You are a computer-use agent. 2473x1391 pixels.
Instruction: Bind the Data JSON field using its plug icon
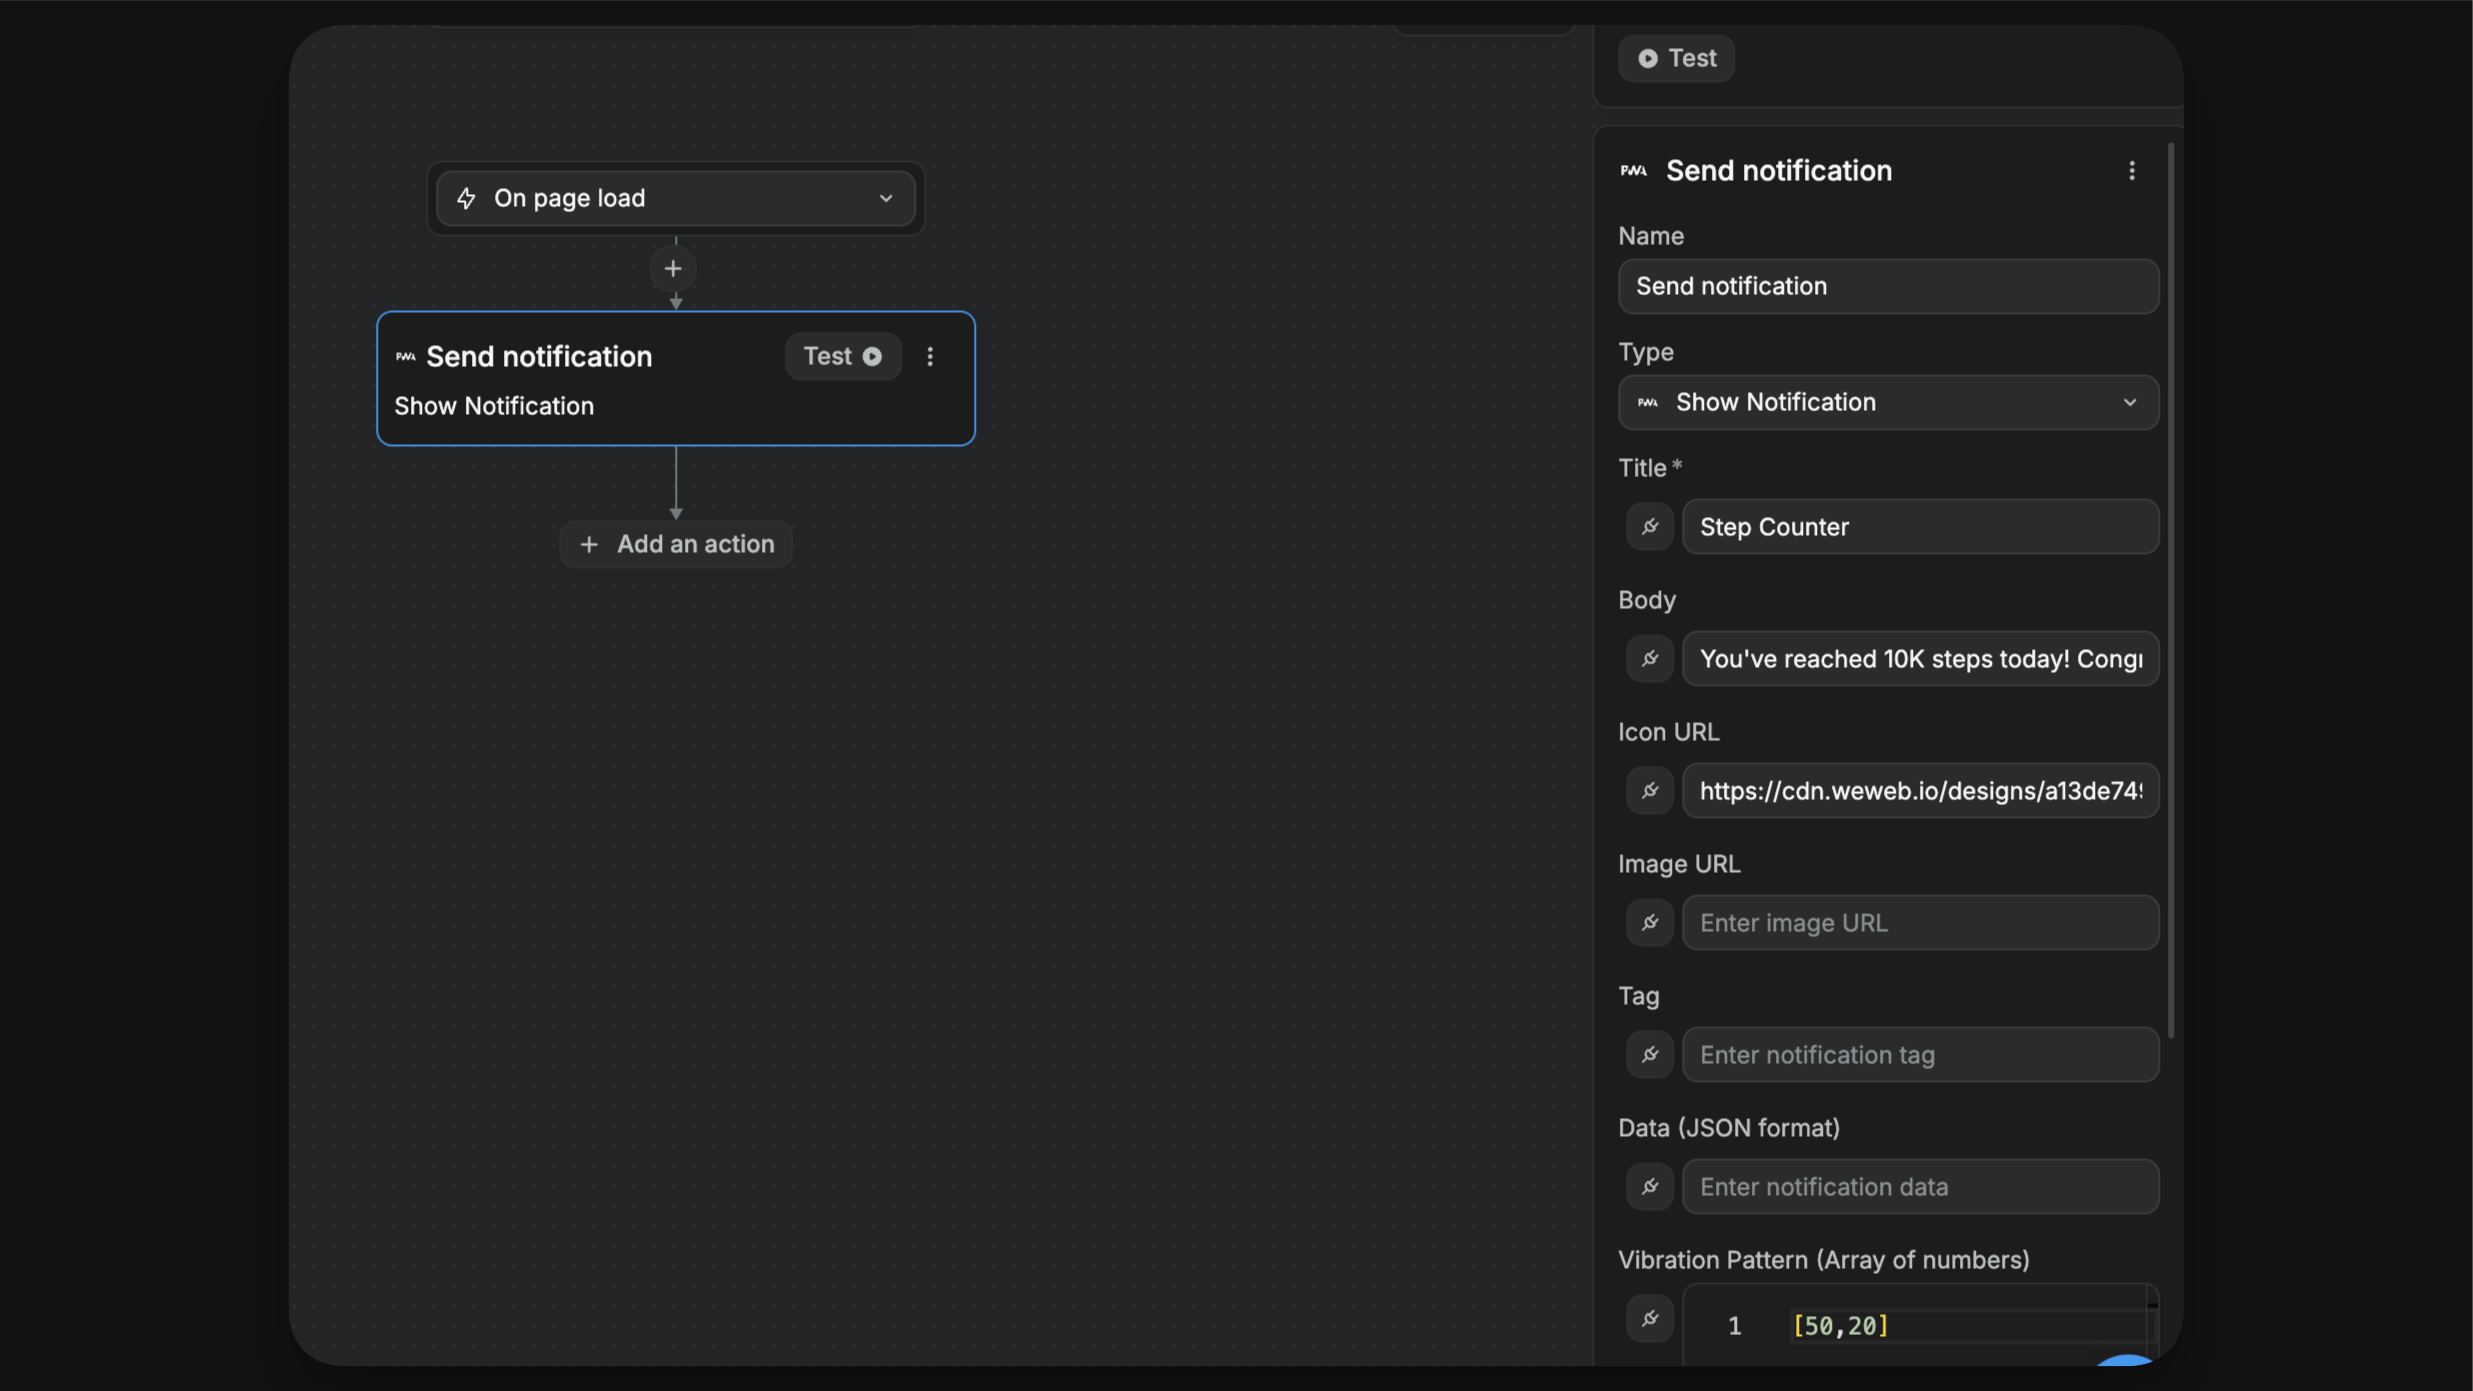click(x=1649, y=1187)
